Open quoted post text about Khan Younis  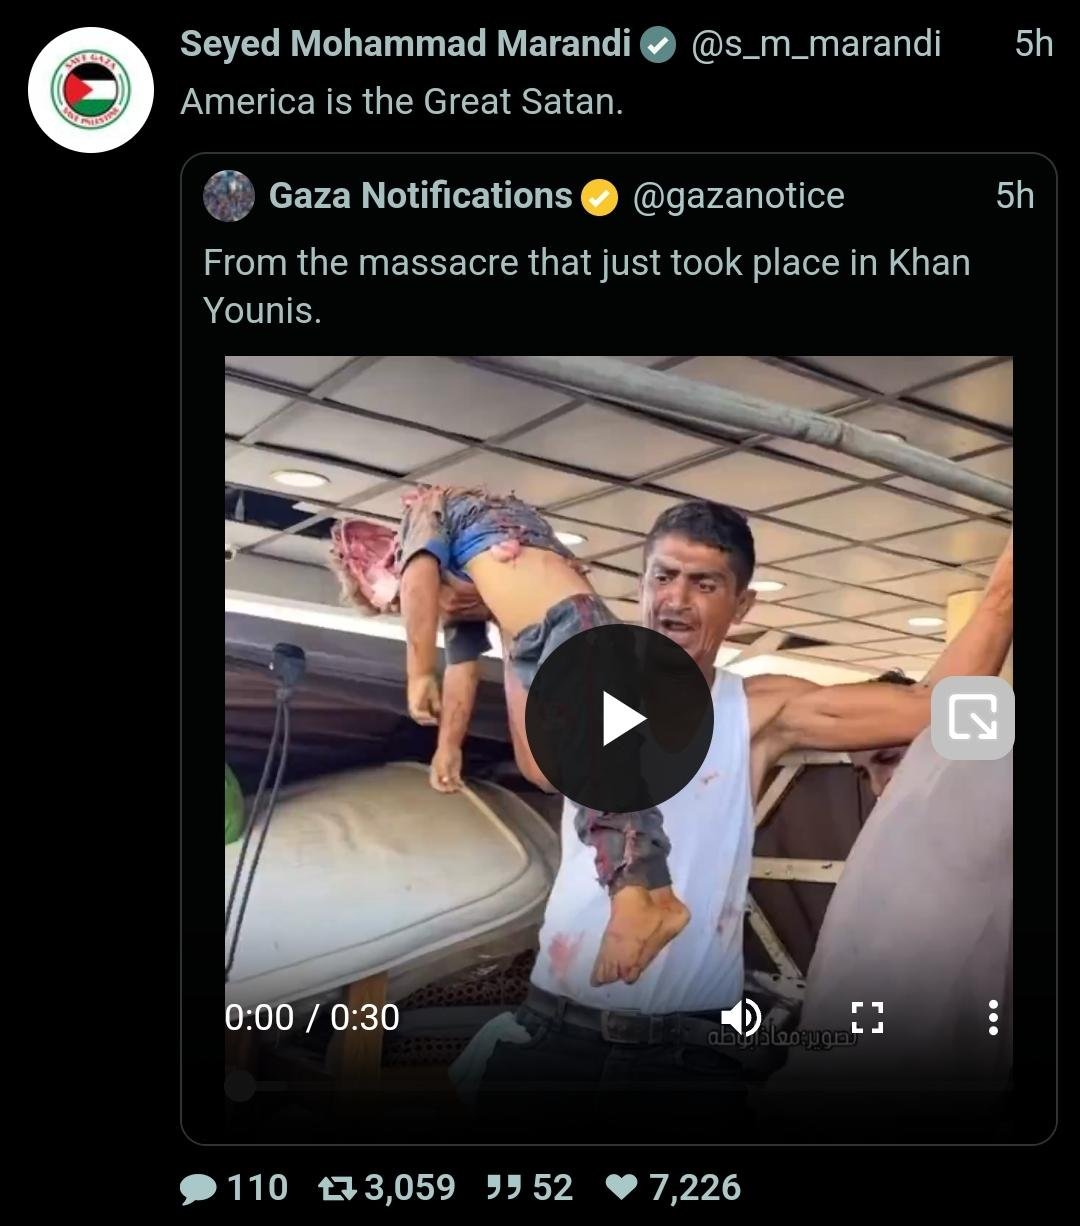coord(586,286)
